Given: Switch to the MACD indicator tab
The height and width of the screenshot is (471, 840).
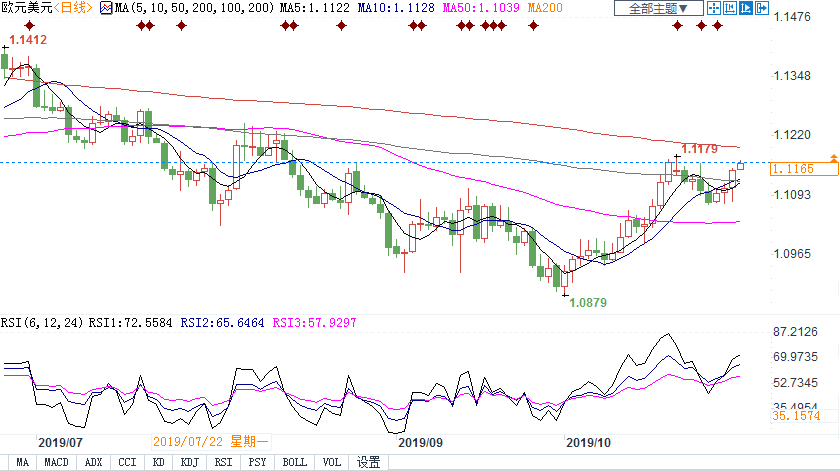Looking at the screenshot, I should 57,462.
